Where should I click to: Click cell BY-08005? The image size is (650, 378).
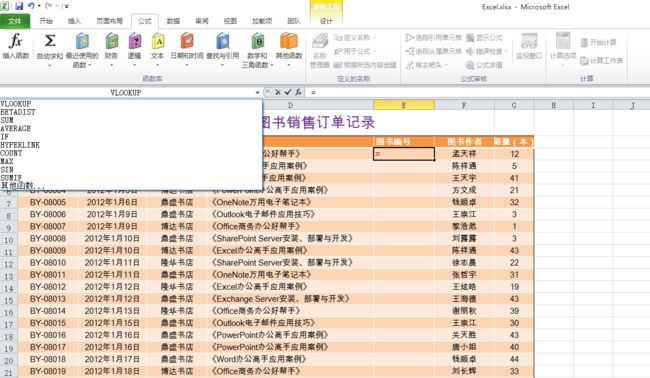pos(48,202)
